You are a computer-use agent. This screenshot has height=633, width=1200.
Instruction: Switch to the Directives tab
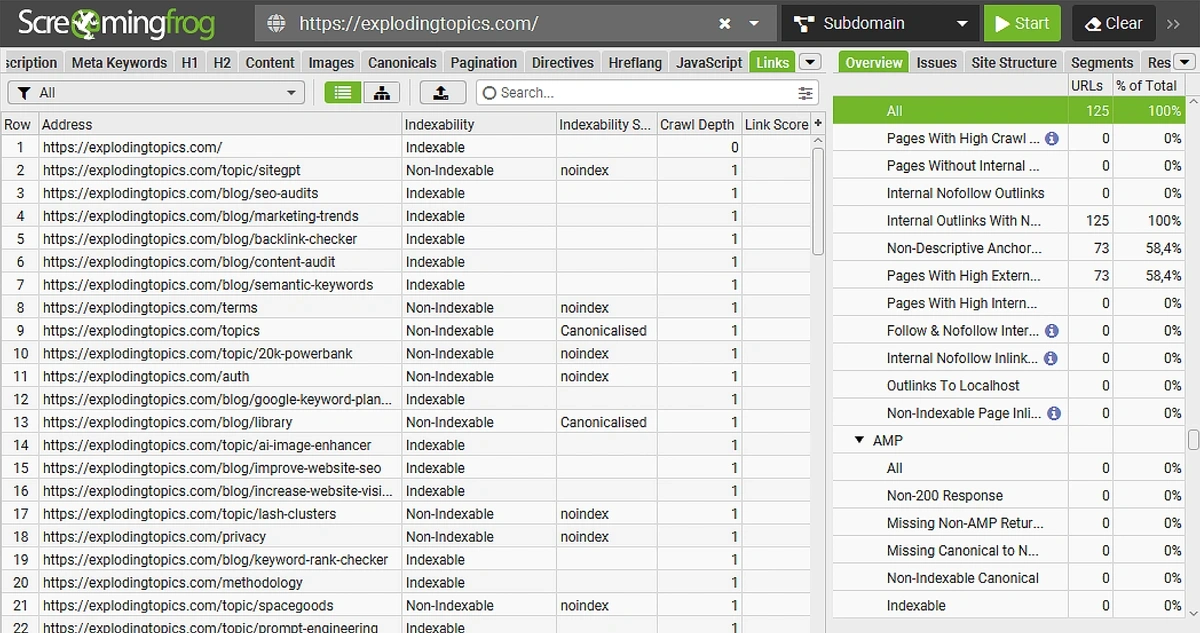563,62
